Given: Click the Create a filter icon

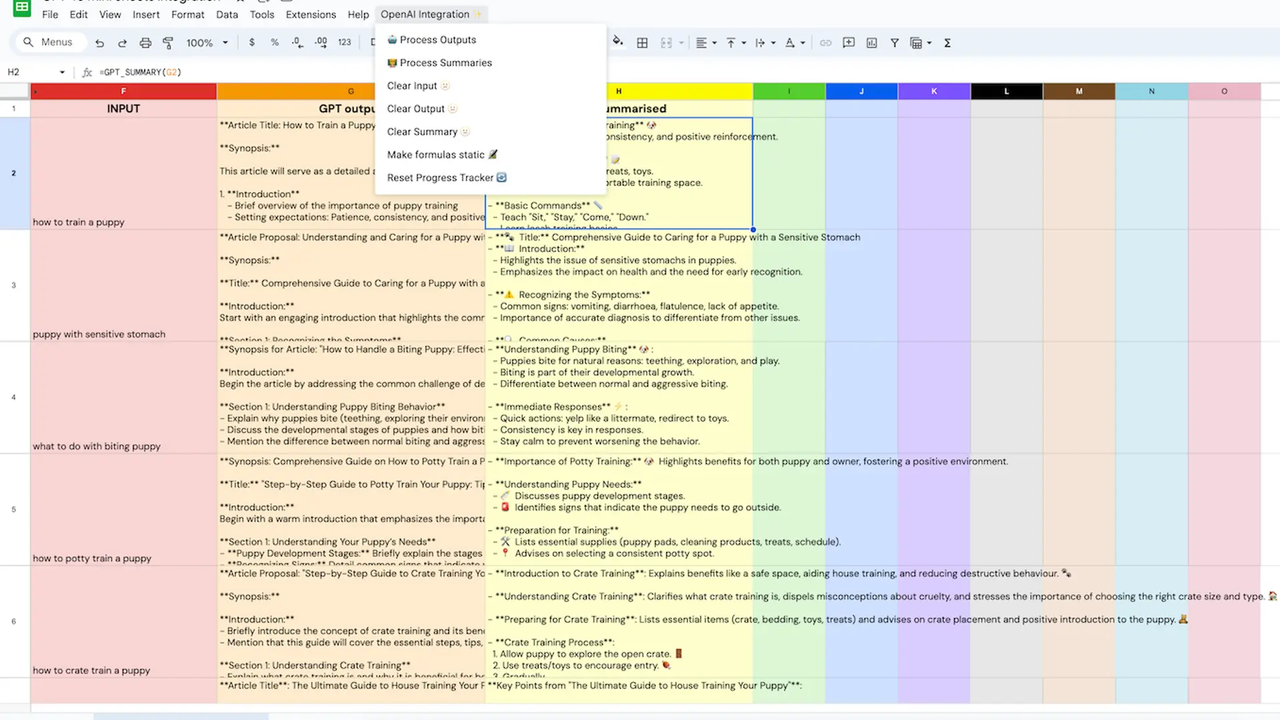Looking at the screenshot, I should 893,42.
